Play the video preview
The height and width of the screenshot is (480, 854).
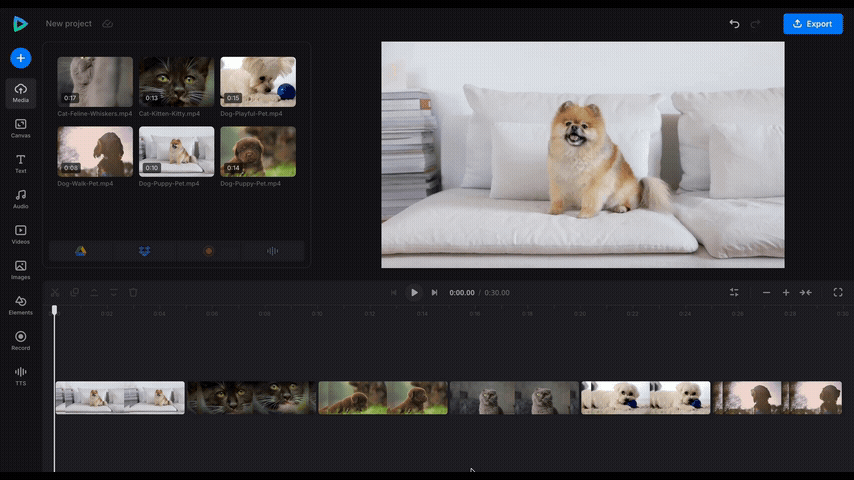[x=414, y=293]
